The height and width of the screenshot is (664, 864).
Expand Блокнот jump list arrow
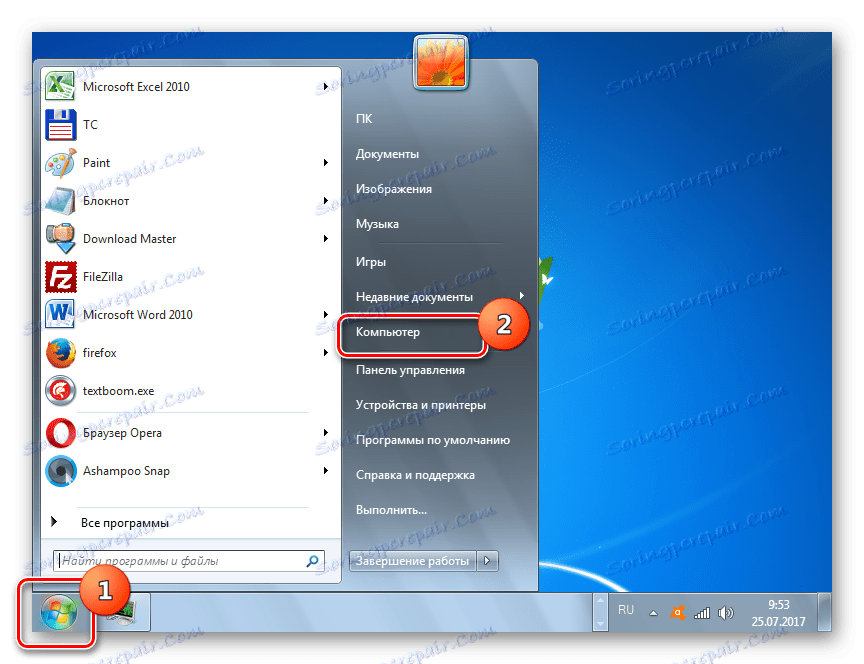click(x=326, y=201)
